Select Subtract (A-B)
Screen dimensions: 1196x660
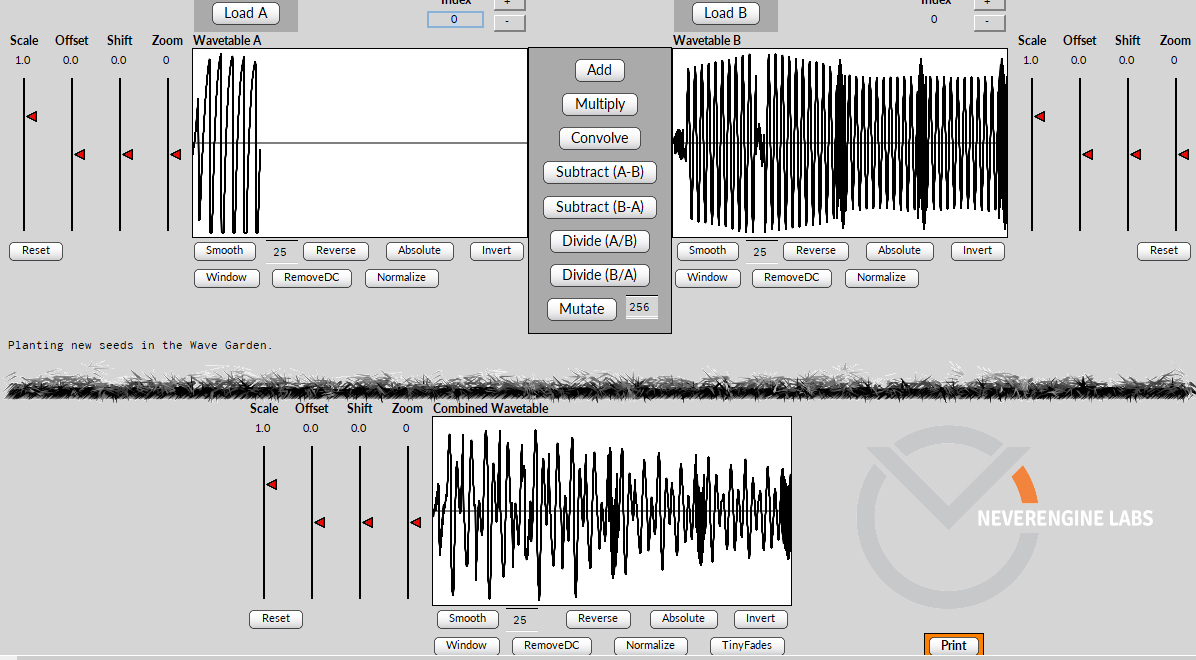[600, 172]
